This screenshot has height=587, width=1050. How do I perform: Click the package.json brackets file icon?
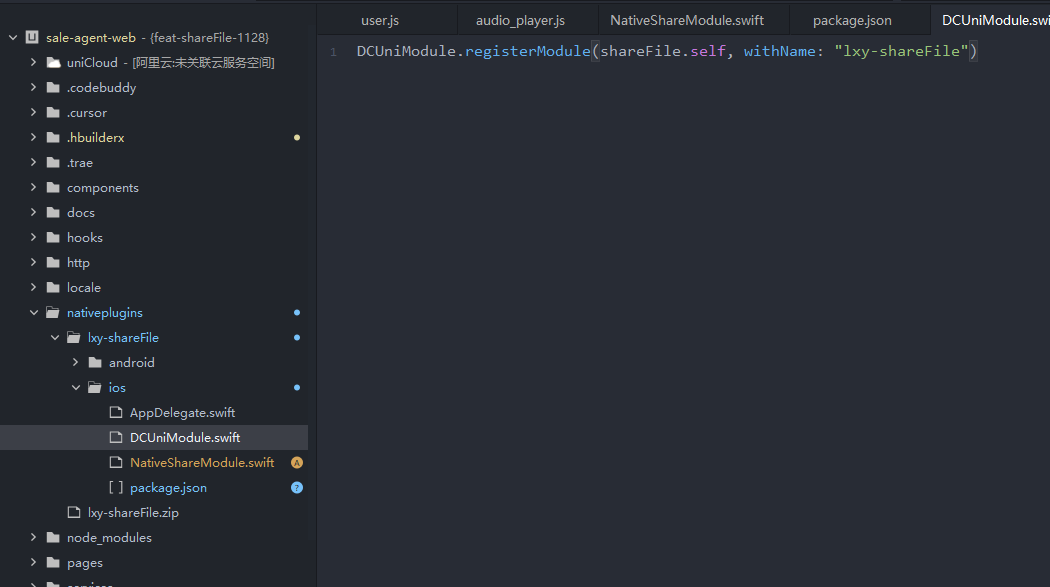(x=116, y=488)
